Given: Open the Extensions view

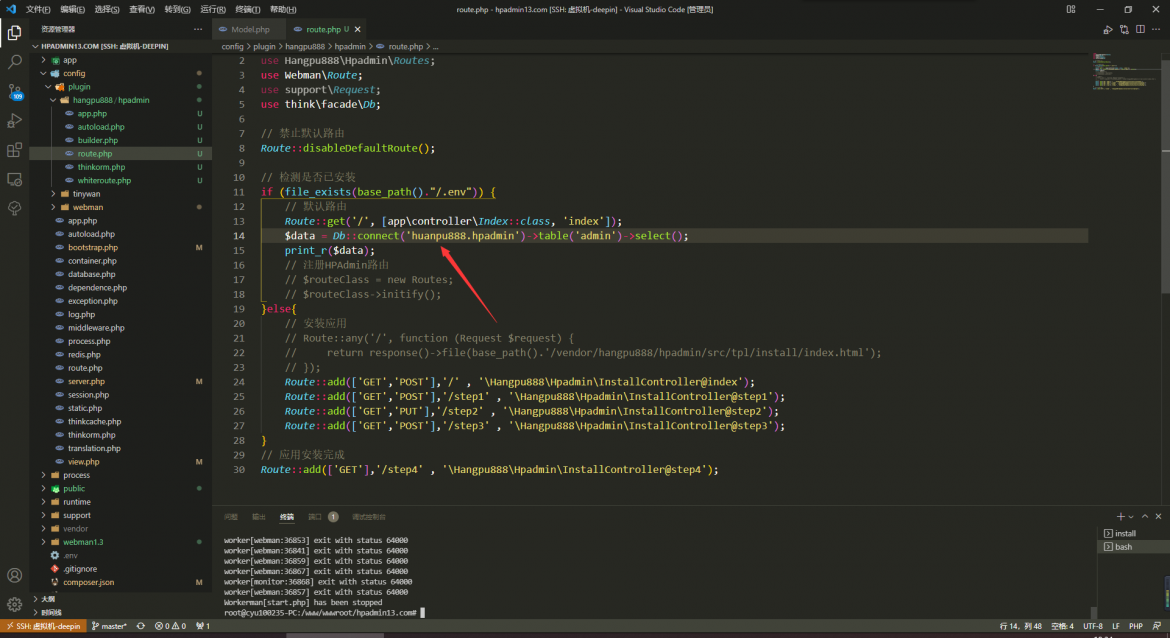Looking at the screenshot, I should (14, 150).
